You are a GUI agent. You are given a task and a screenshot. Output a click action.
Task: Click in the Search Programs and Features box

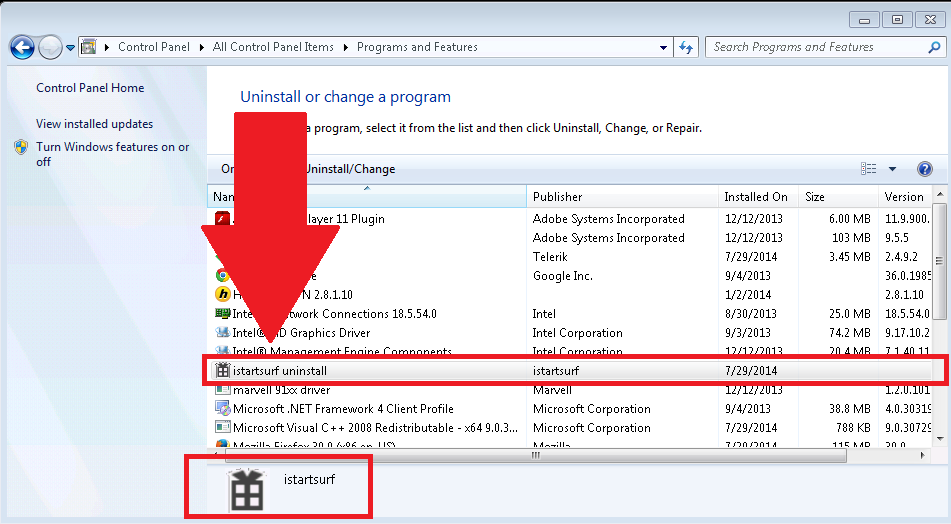[x=816, y=47]
